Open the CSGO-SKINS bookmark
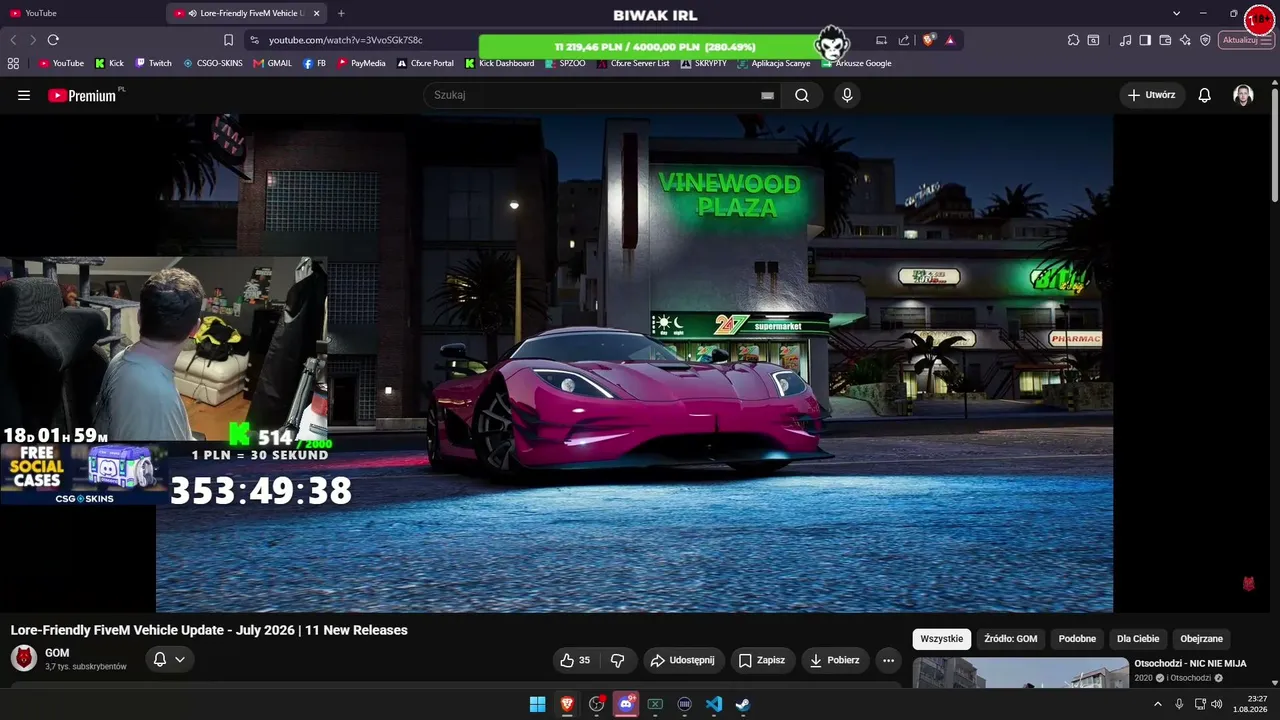Viewport: 1280px width, 720px height. 213,63
